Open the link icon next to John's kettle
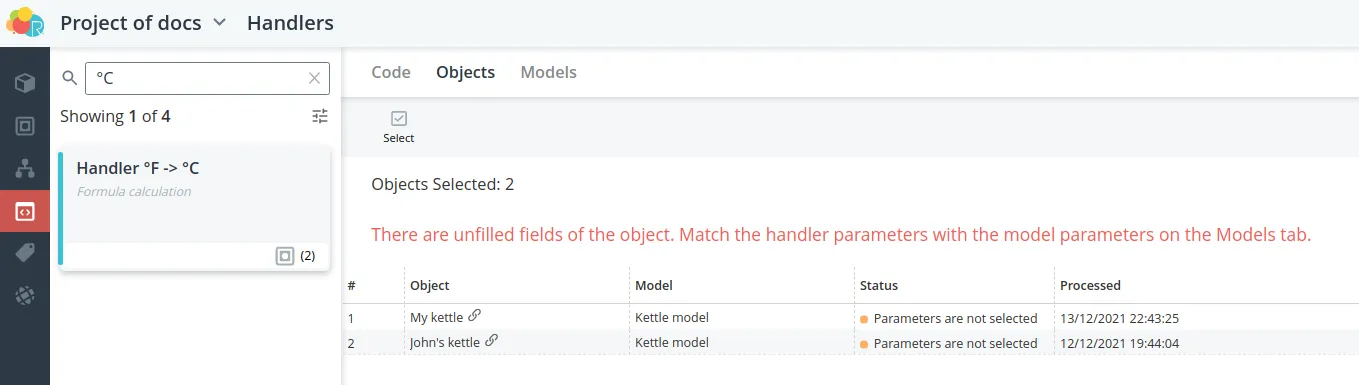The height and width of the screenshot is (385, 1359). pyautogui.click(x=491, y=340)
